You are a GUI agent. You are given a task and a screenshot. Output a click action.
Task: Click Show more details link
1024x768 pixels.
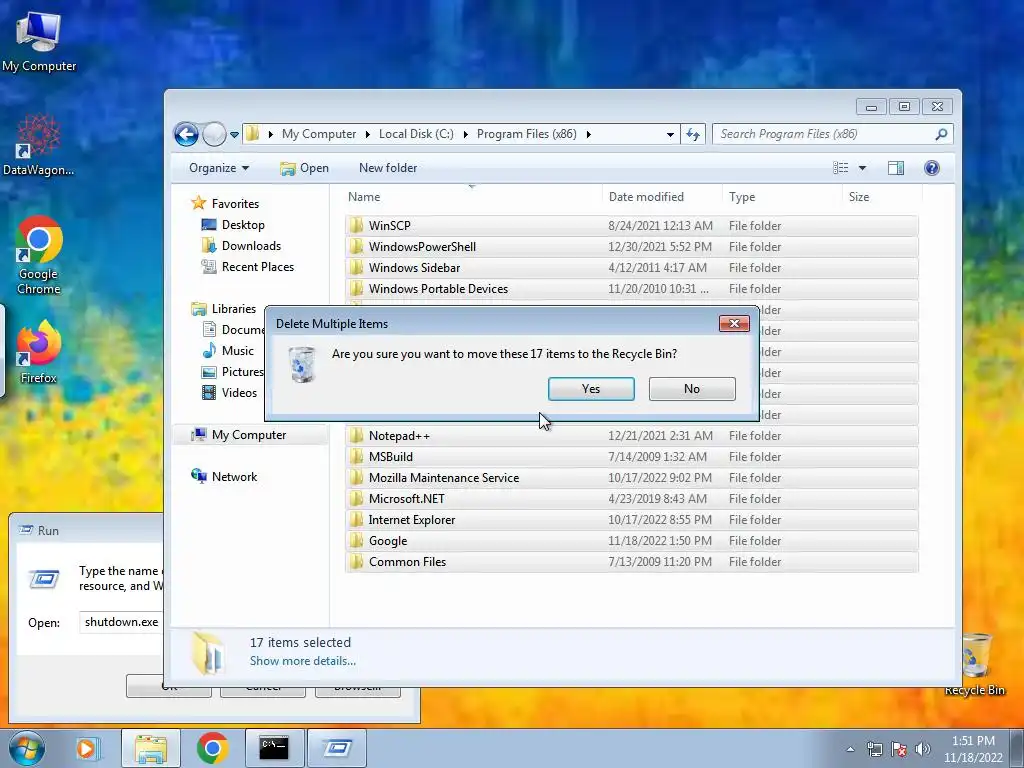[x=302, y=661]
